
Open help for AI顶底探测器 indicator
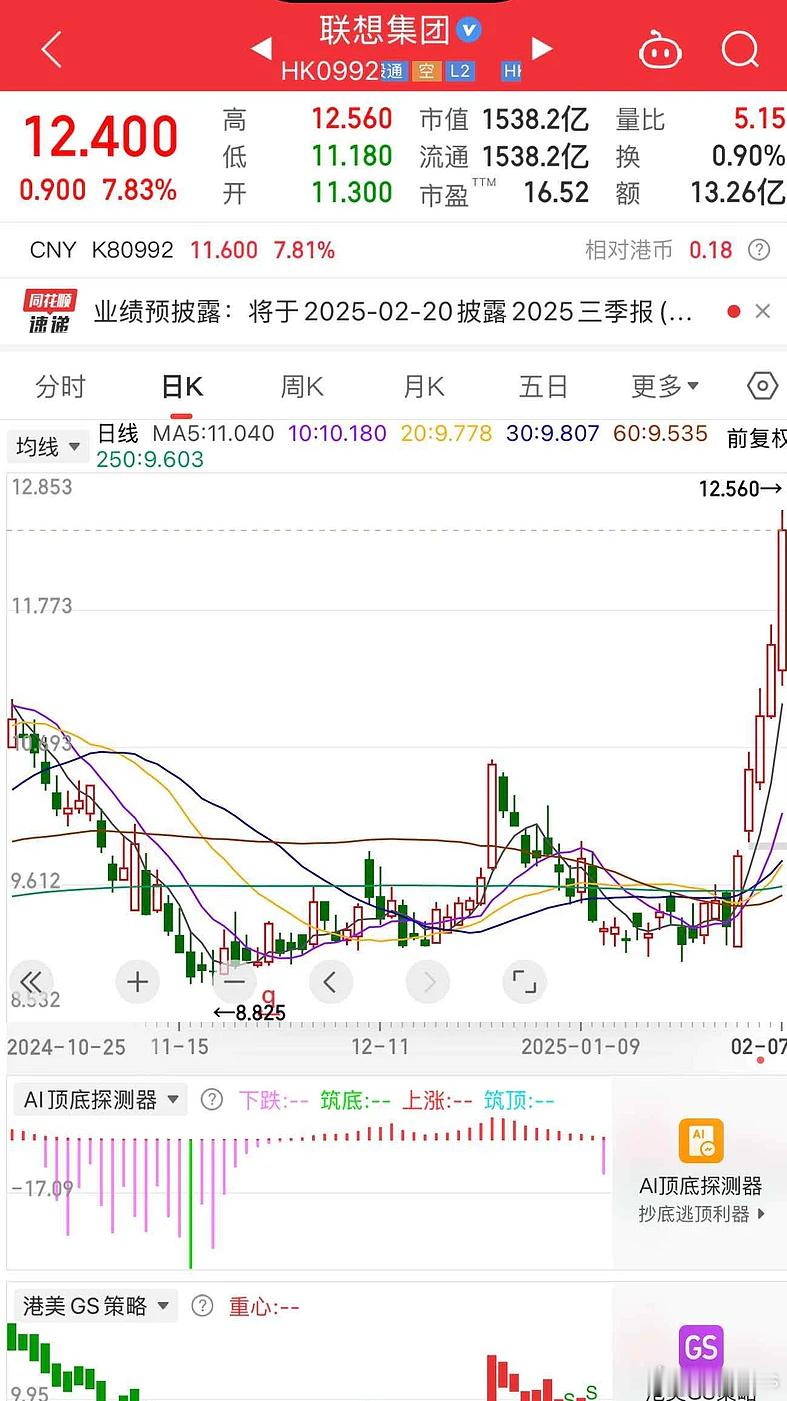click(211, 1100)
